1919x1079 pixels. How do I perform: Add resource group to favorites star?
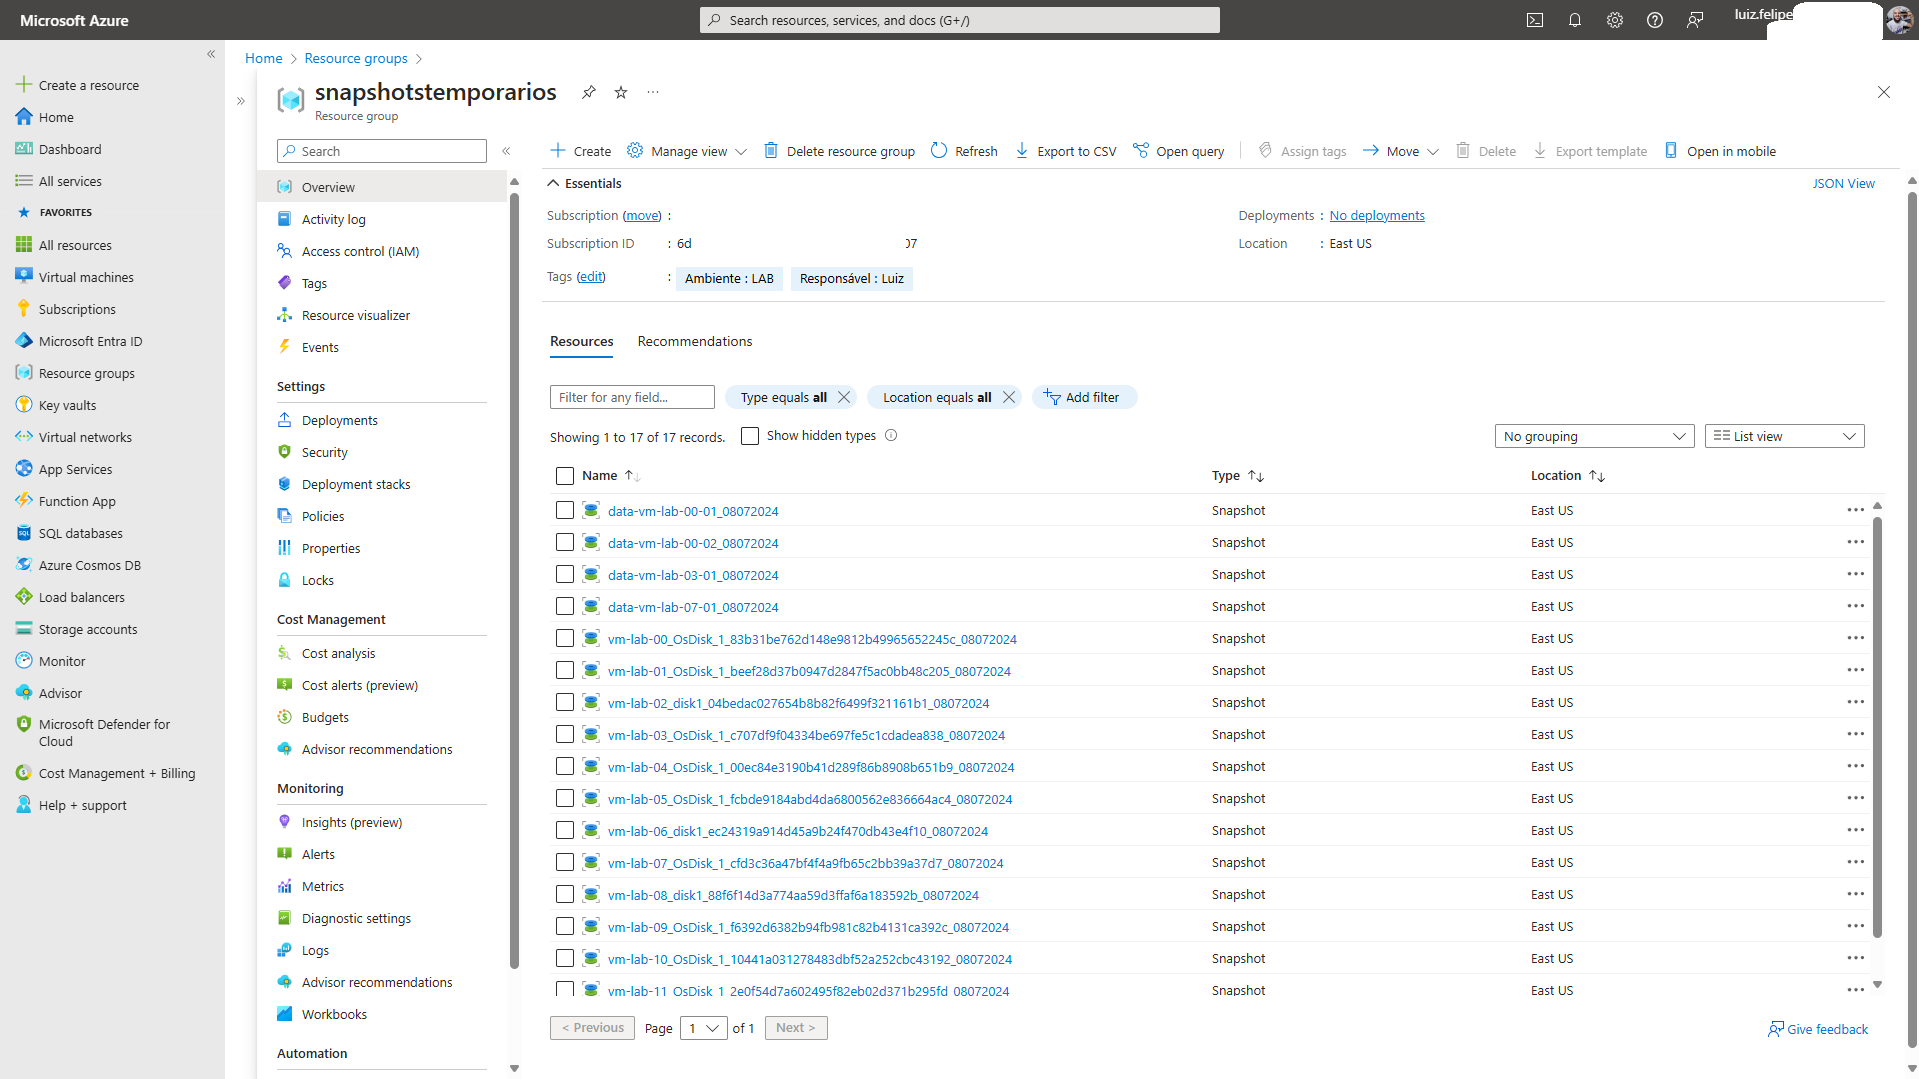[x=621, y=92]
